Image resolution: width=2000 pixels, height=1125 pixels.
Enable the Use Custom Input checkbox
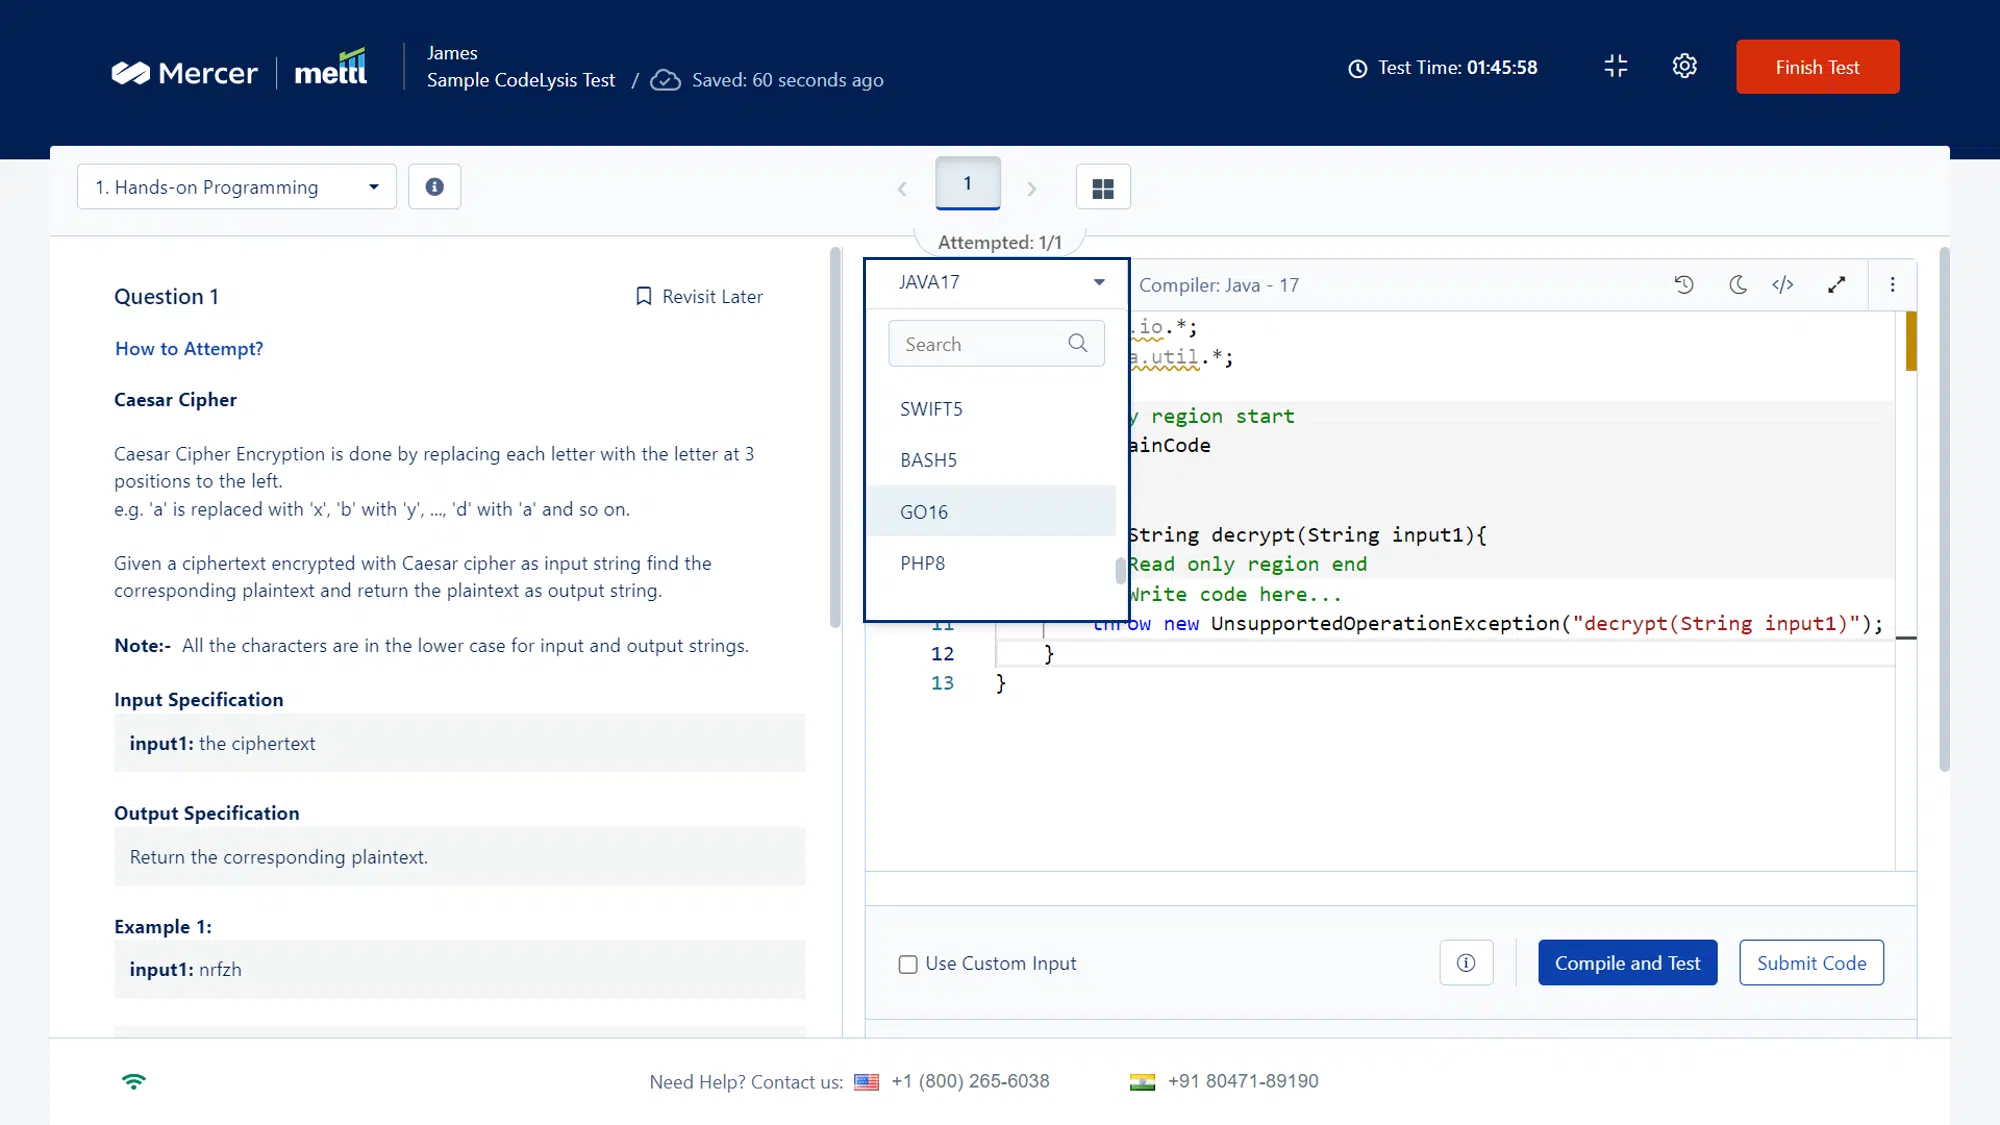tap(908, 964)
